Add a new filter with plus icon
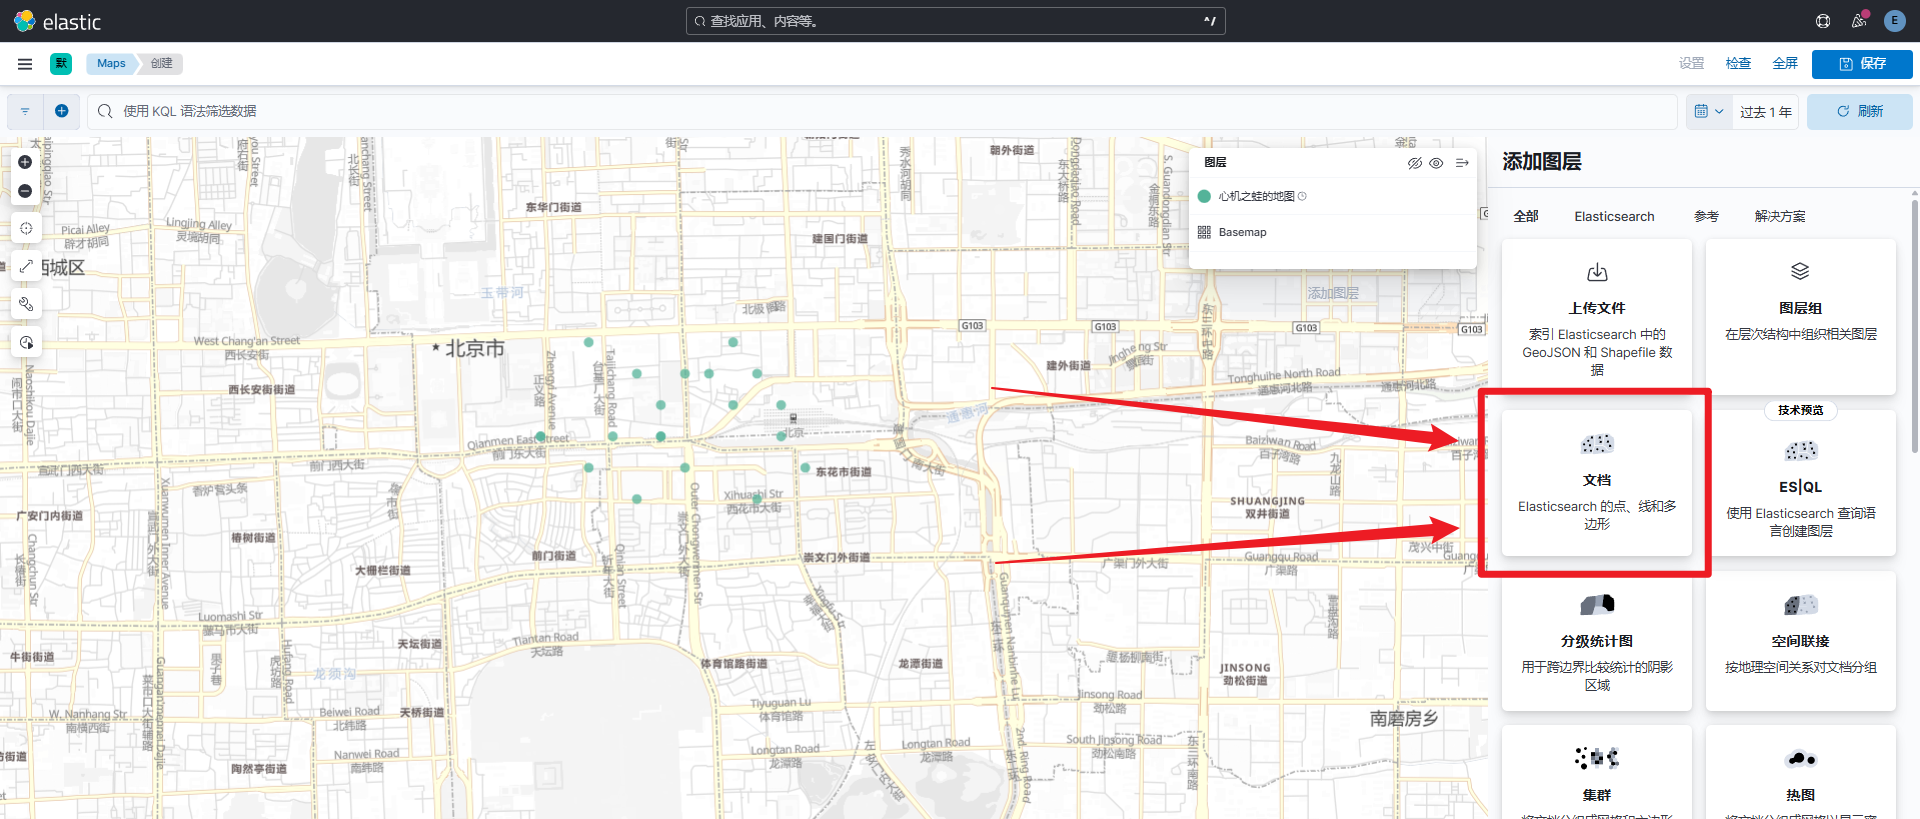This screenshot has height=819, width=1920. (x=62, y=111)
